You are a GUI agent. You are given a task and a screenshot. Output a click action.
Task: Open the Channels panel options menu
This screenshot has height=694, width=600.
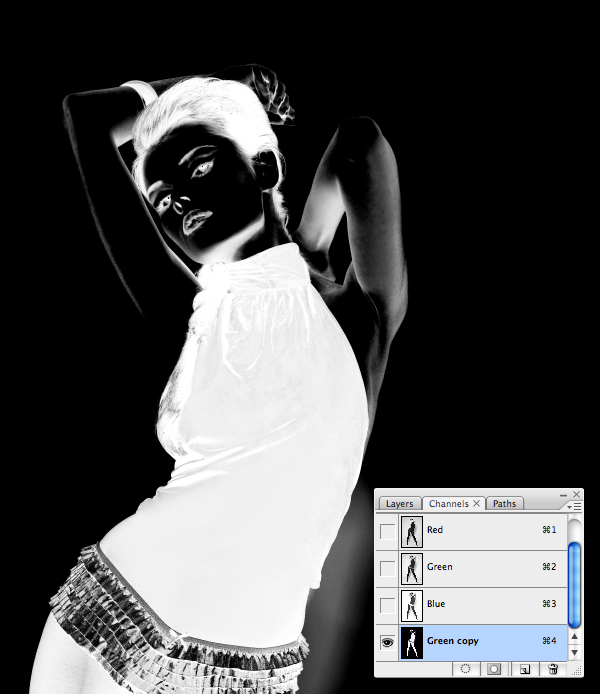(575, 506)
